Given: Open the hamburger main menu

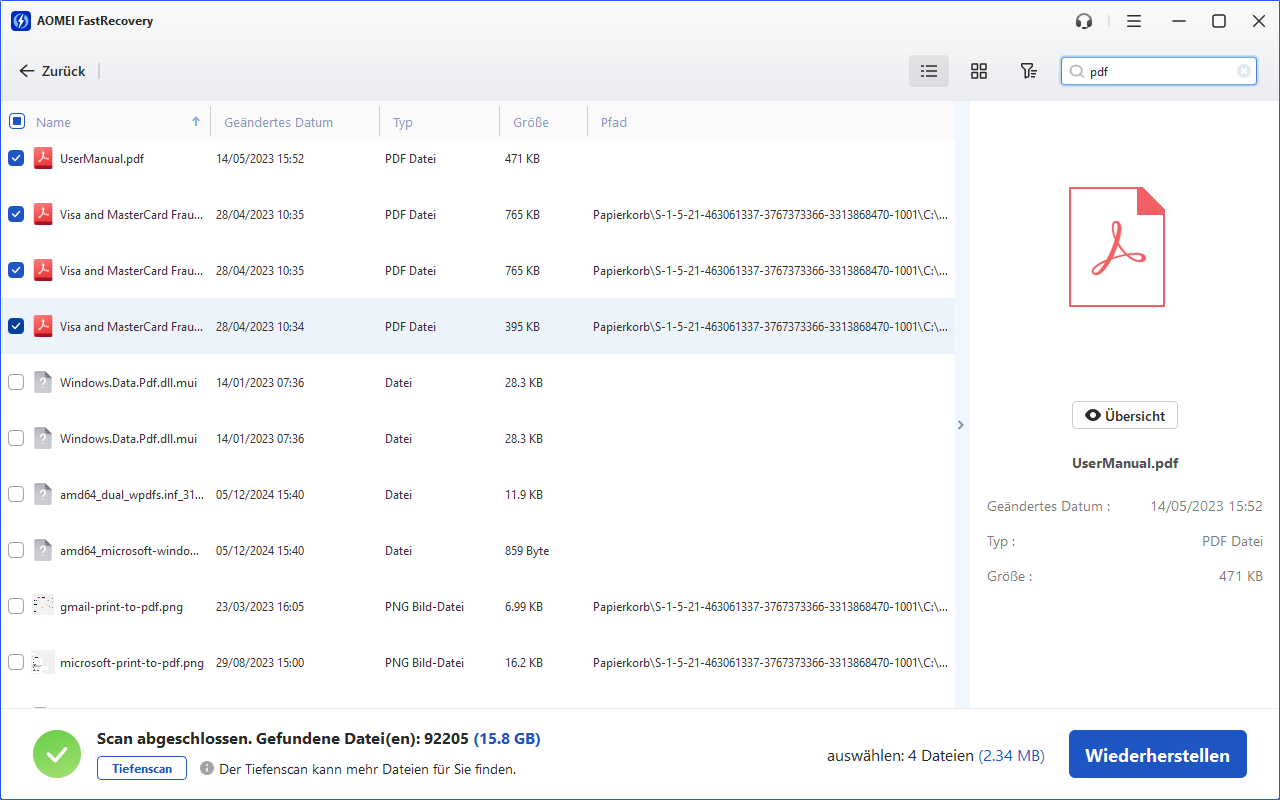Looking at the screenshot, I should (1133, 21).
